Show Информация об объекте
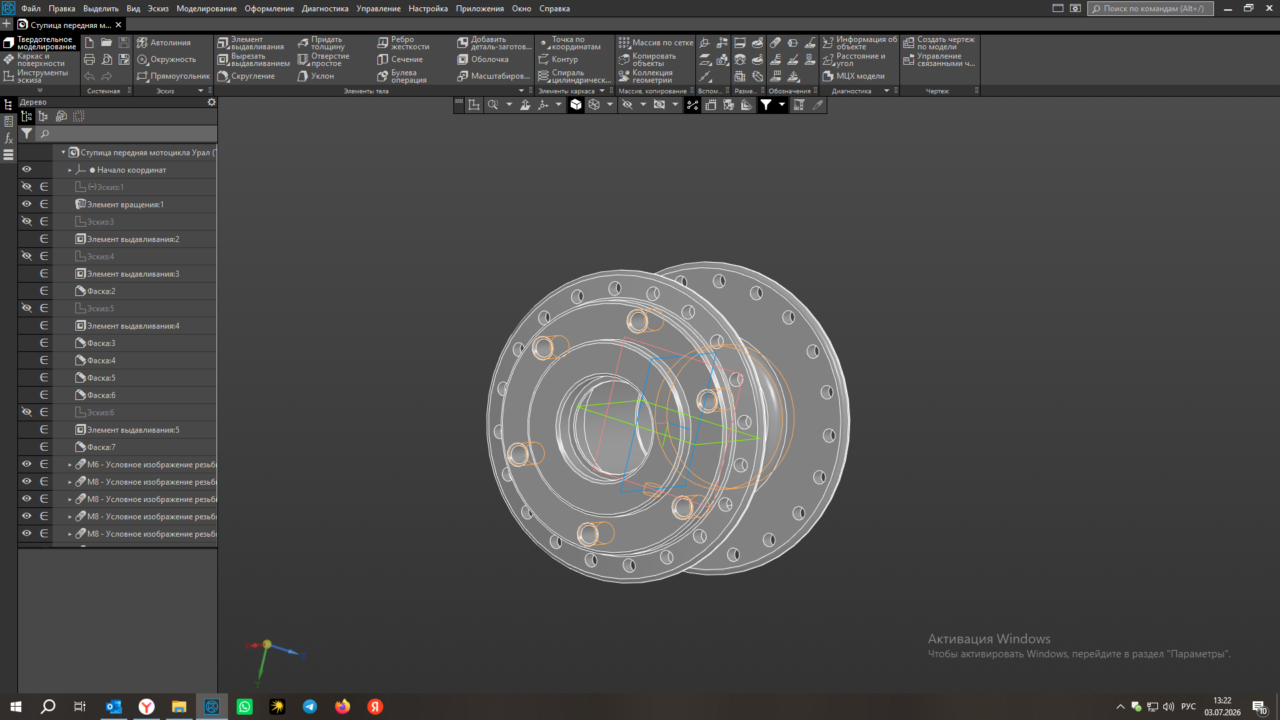The width and height of the screenshot is (1280, 720). point(860,43)
